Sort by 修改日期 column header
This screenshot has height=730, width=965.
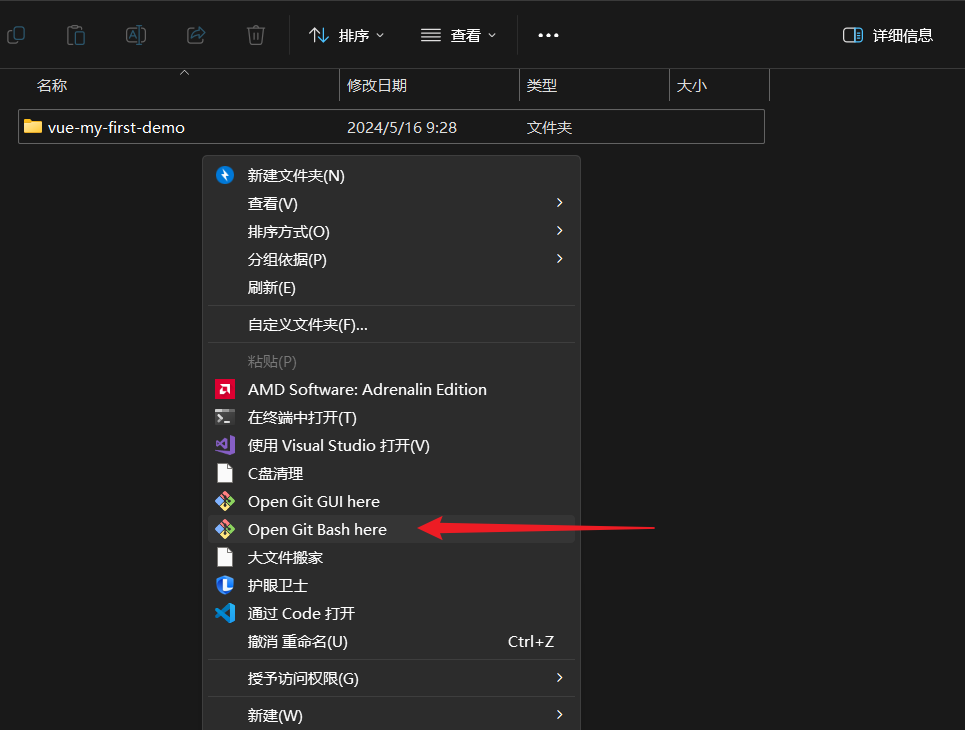377,86
